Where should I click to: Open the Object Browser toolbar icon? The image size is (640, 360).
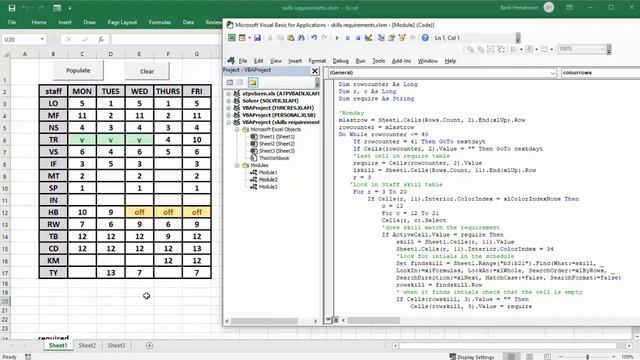402,38
